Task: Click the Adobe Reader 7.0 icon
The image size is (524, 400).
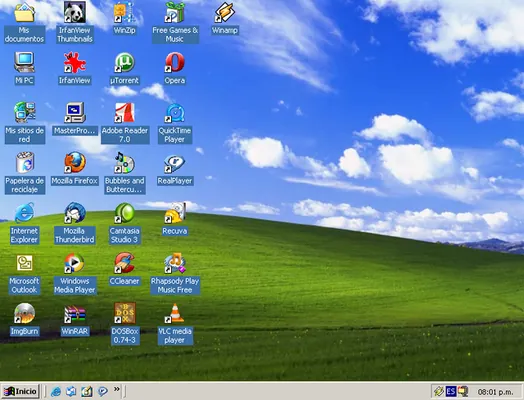Action: [124, 113]
